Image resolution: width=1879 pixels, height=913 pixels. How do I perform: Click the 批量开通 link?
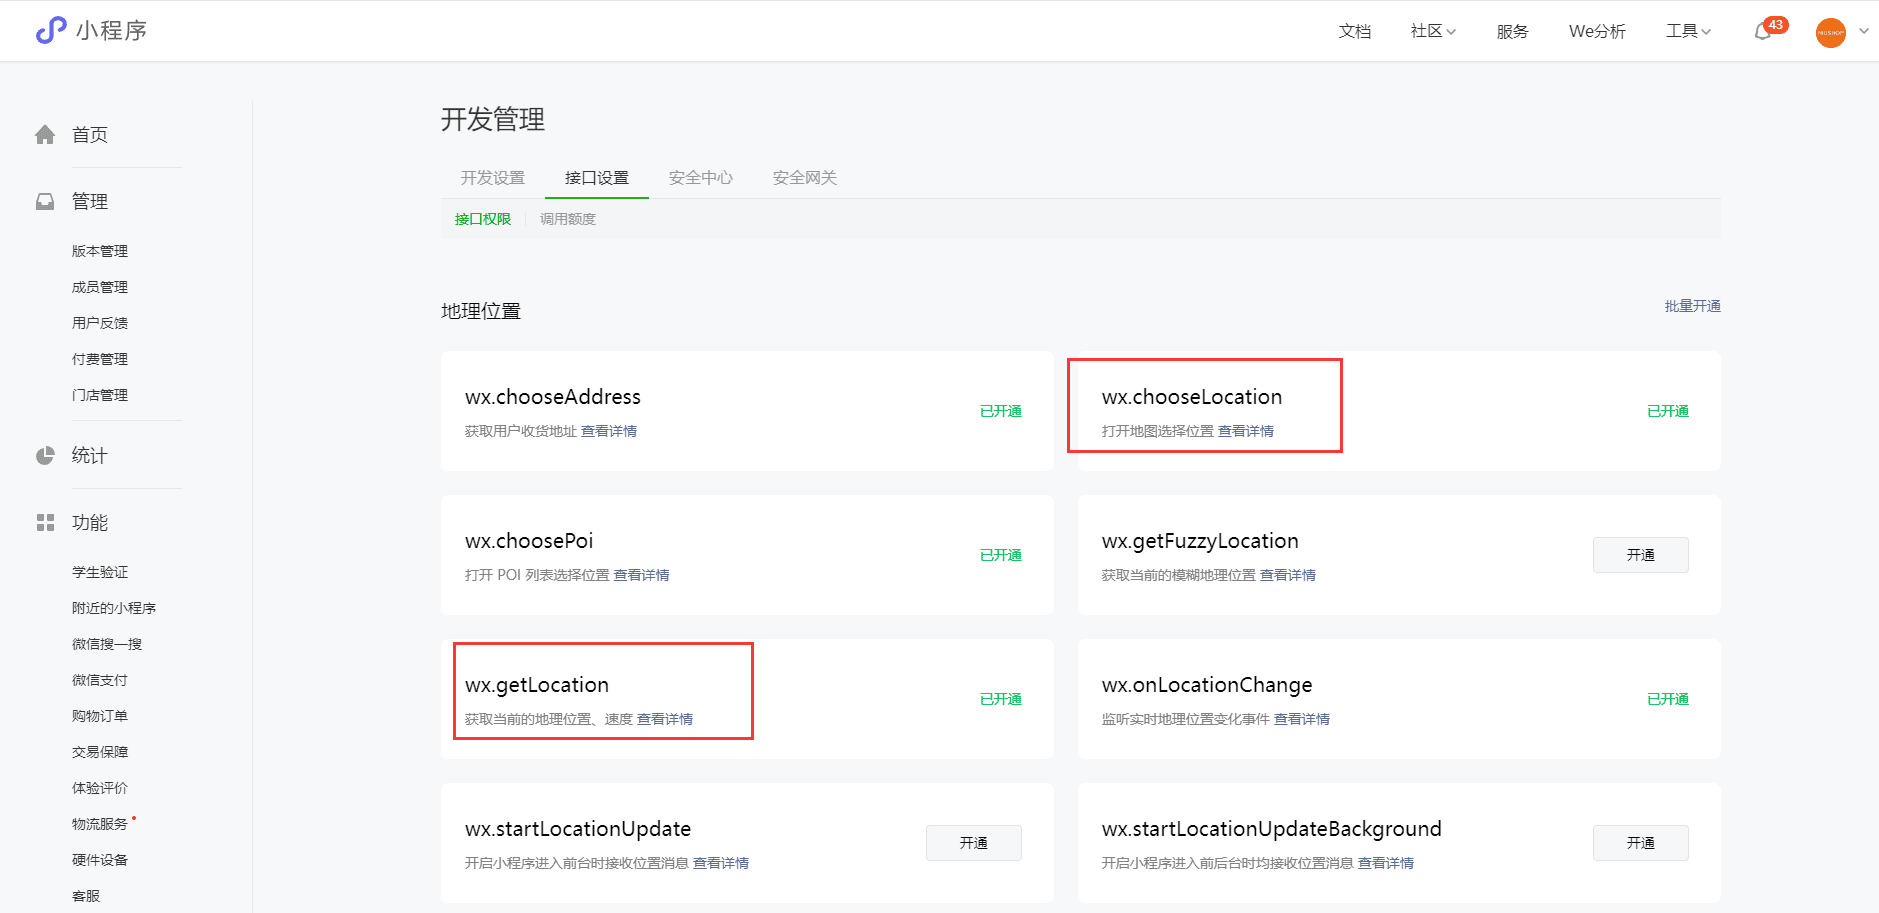[1692, 306]
